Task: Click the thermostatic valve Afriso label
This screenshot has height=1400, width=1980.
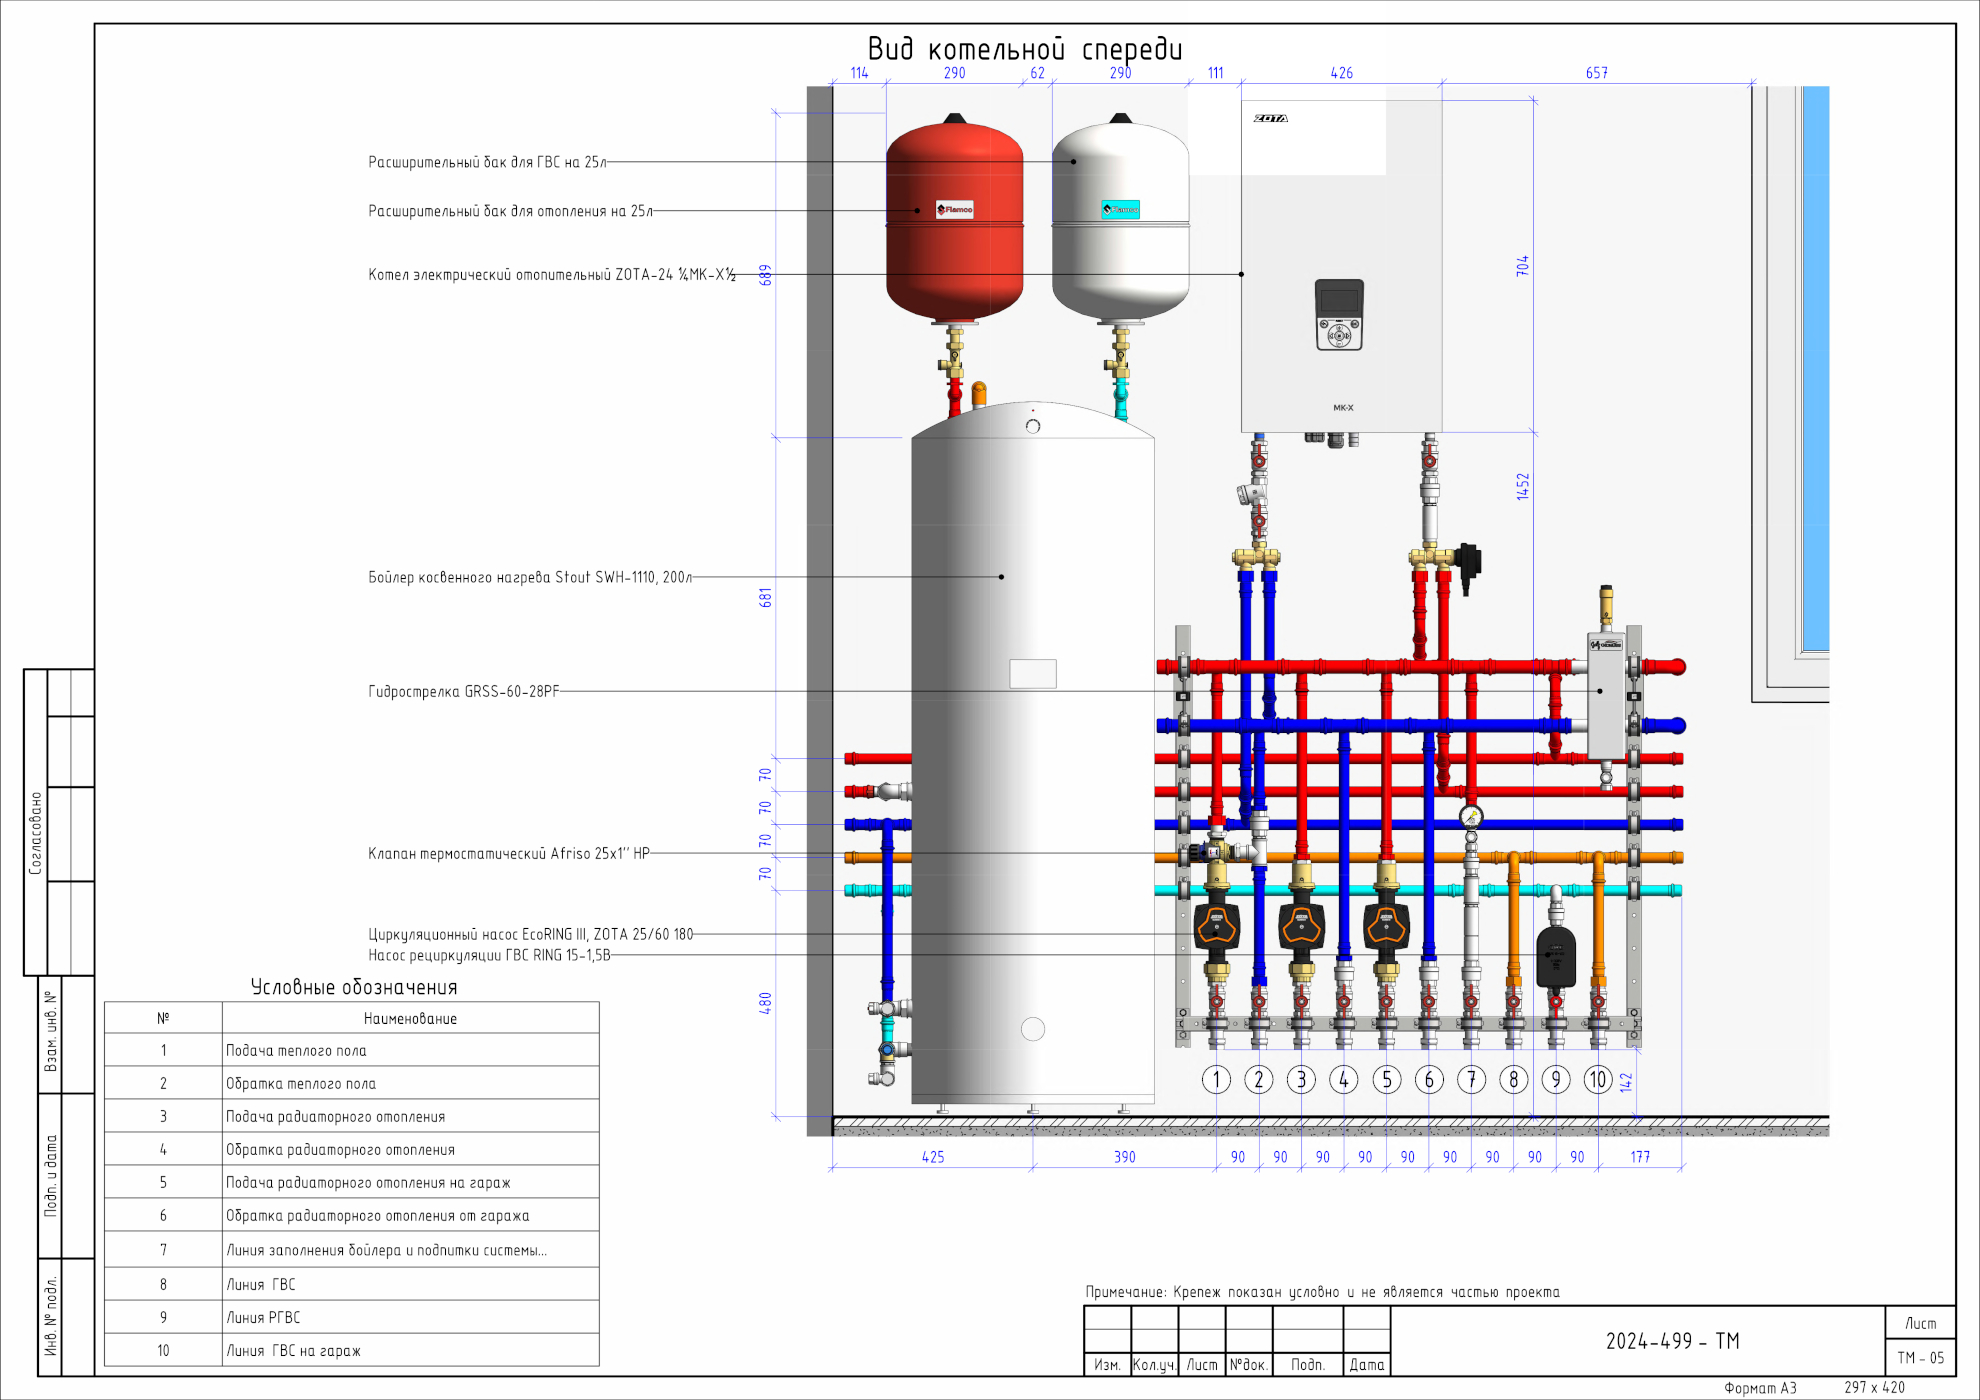Action: 508,854
